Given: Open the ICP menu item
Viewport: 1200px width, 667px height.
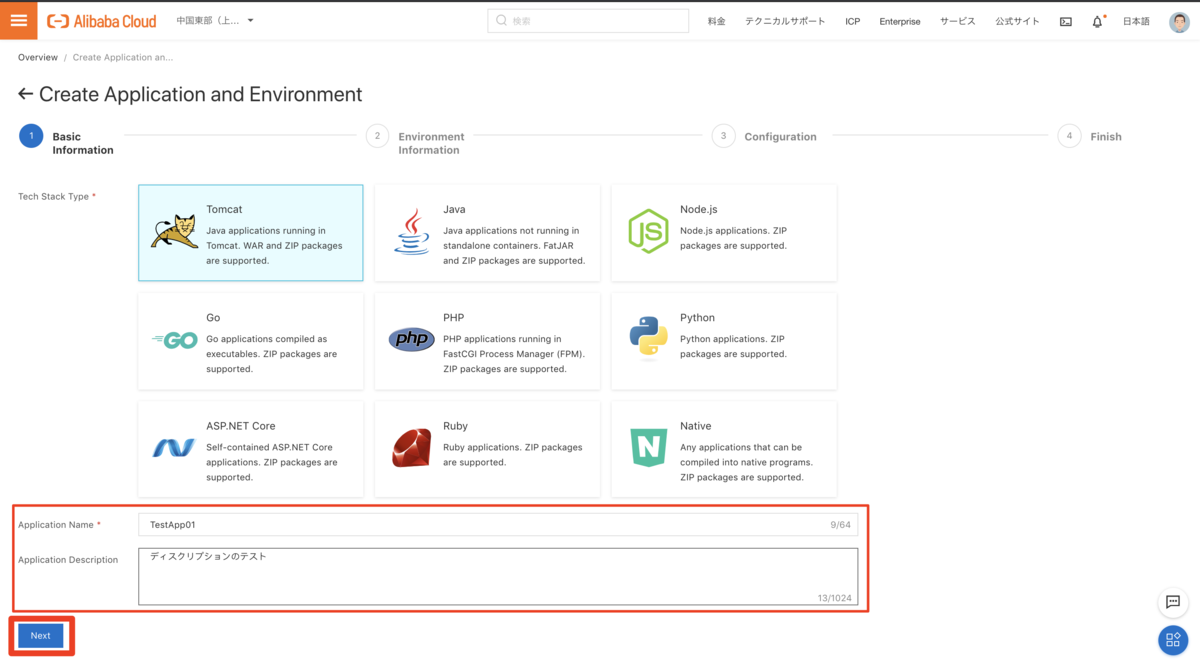Looking at the screenshot, I should 852,21.
